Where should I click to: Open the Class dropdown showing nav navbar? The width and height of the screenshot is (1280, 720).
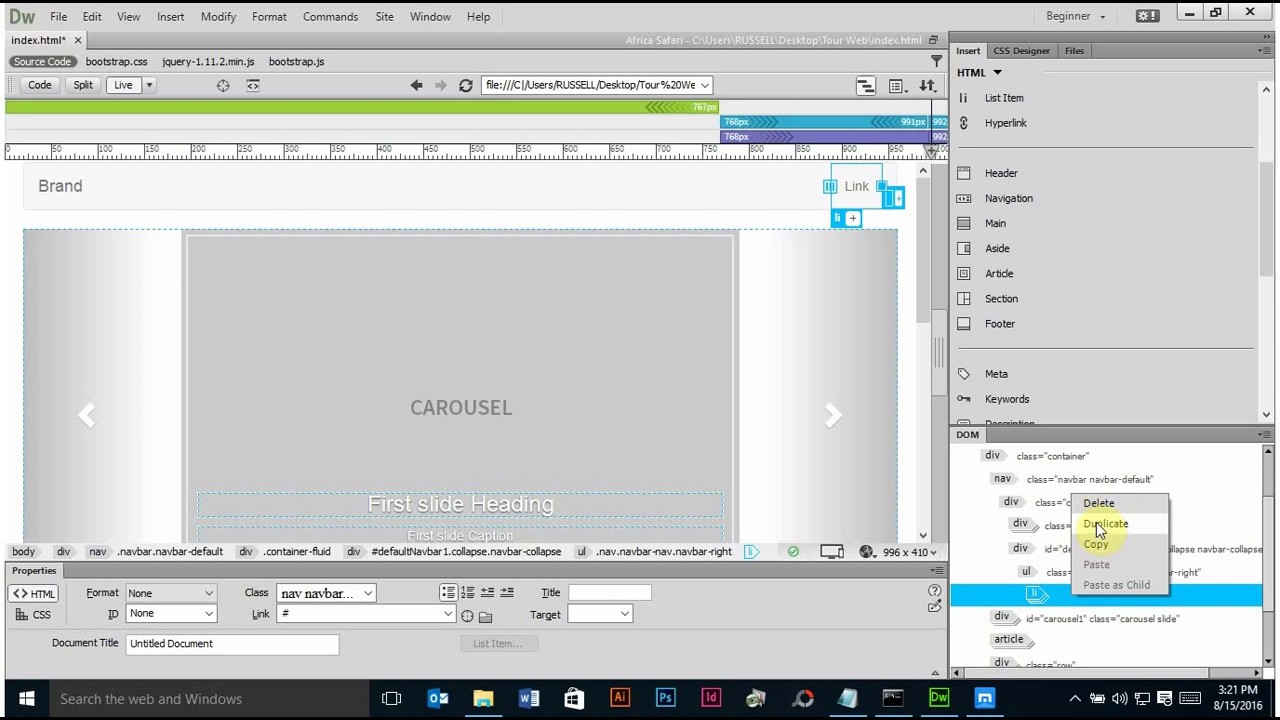(326, 593)
